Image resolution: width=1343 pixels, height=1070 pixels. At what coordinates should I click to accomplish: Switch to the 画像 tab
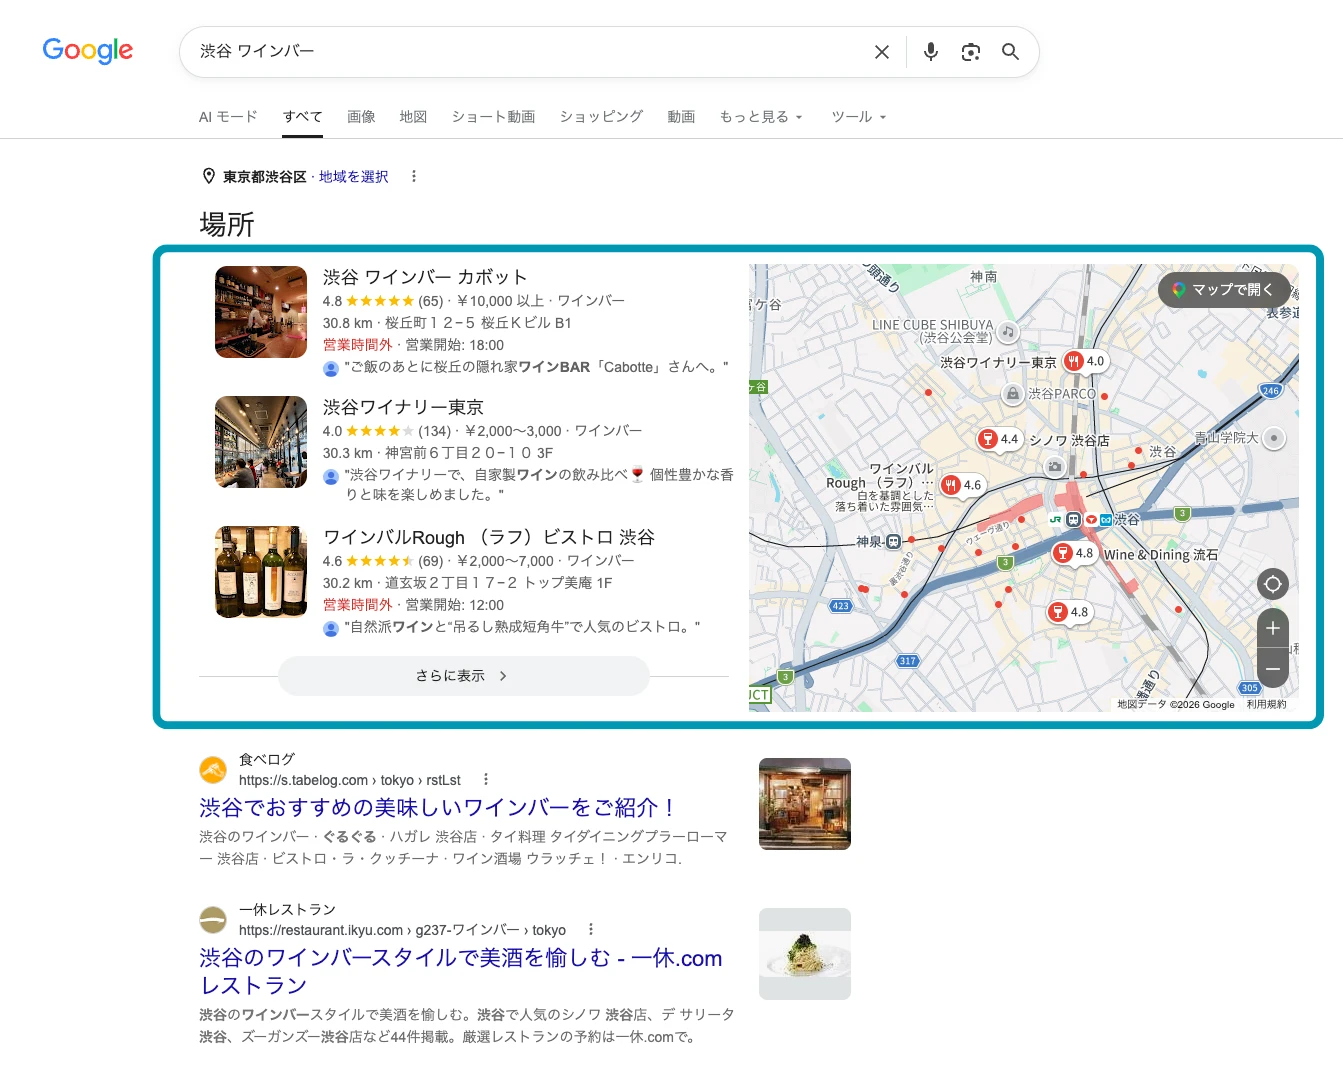point(361,117)
